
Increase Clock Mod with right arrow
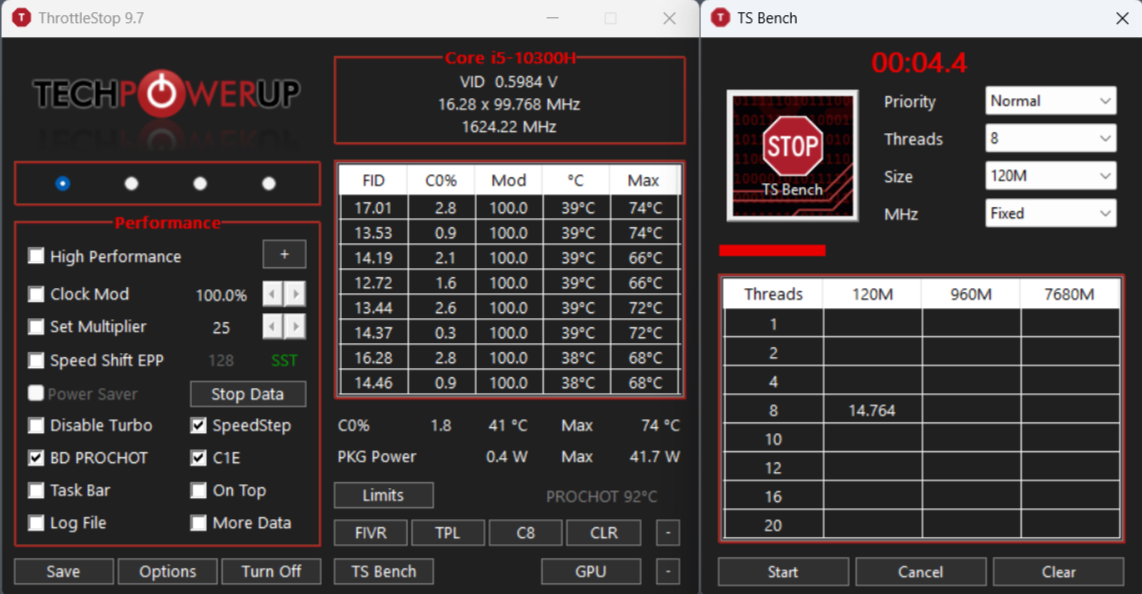[x=295, y=294]
